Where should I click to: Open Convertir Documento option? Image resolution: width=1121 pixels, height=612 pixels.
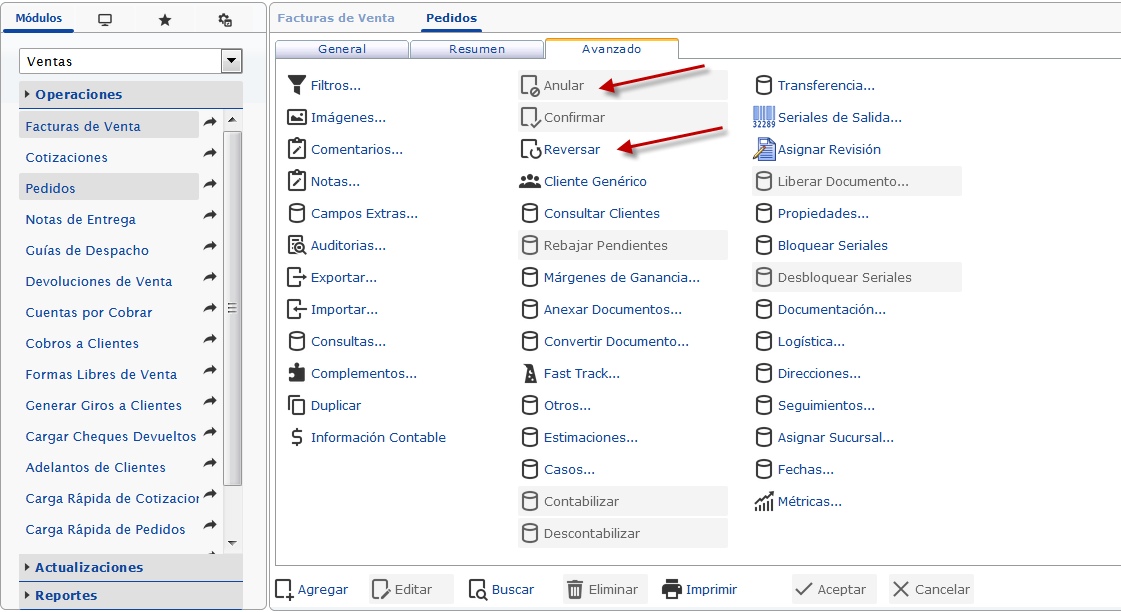pos(616,341)
